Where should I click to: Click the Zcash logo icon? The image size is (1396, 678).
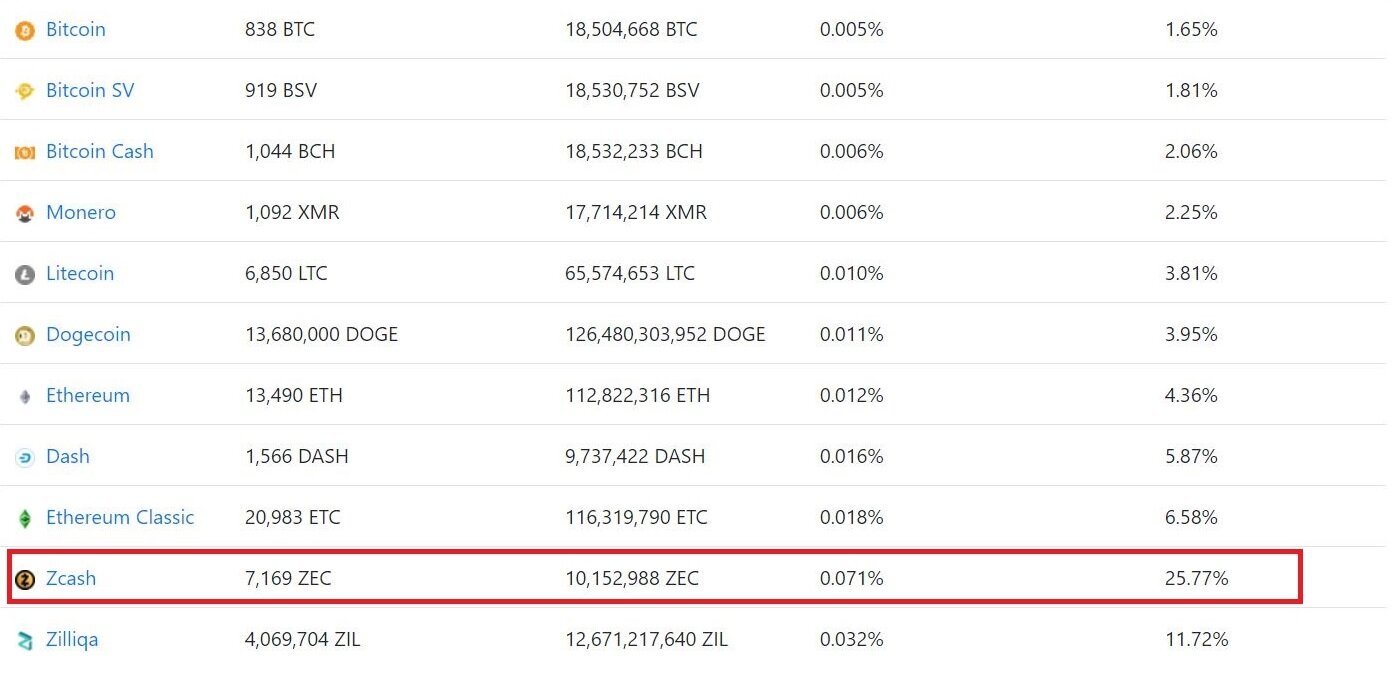tap(25, 579)
